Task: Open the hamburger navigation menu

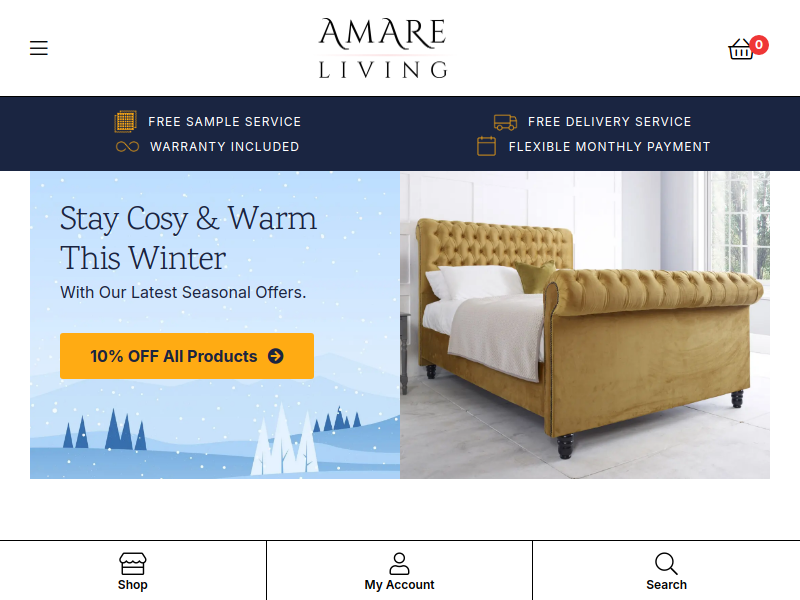Action: click(x=39, y=48)
